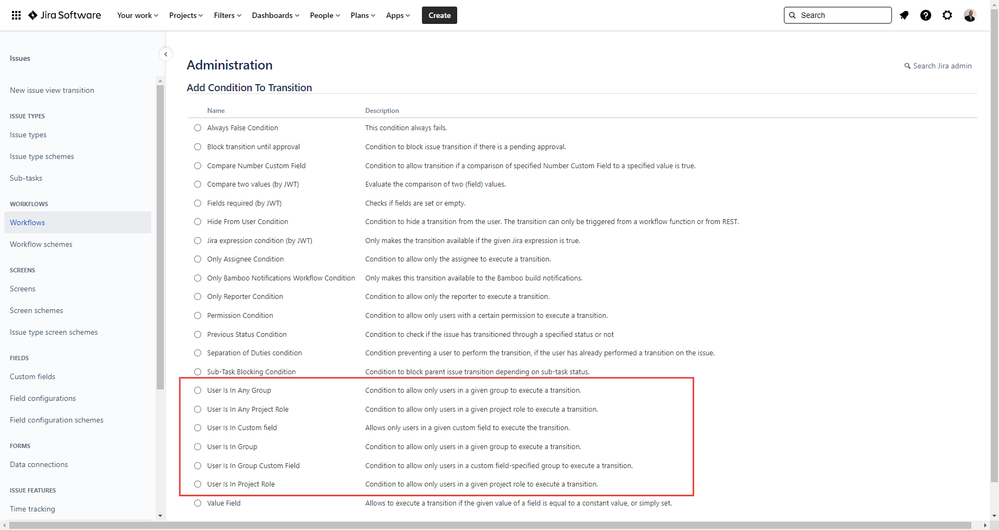Open the app switcher grid icon
This screenshot has width=999, height=530.
(17, 15)
